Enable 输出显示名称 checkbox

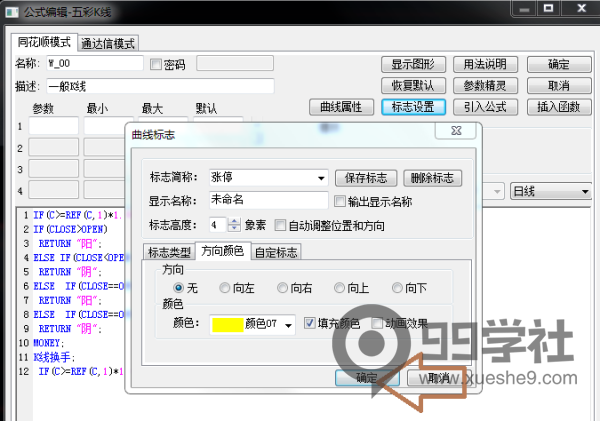coord(339,201)
